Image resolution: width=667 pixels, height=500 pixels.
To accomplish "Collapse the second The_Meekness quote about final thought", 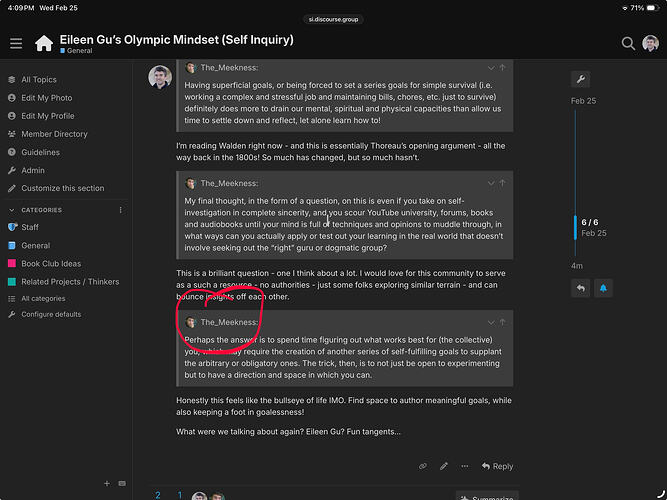I will click(x=491, y=183).
